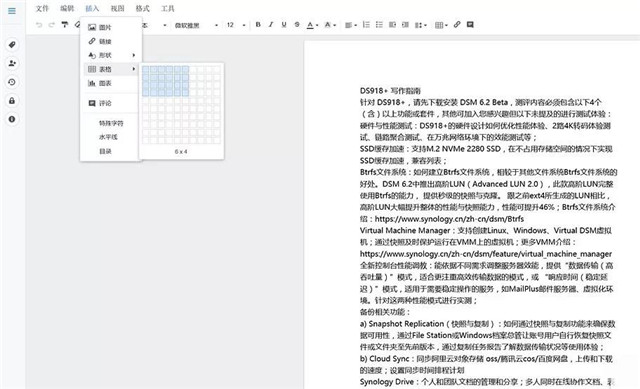Click the paint format brush icon
Image resolution: width=640 pixels, height=389 pixels.
pyautogui.click(x=64, y=25)
